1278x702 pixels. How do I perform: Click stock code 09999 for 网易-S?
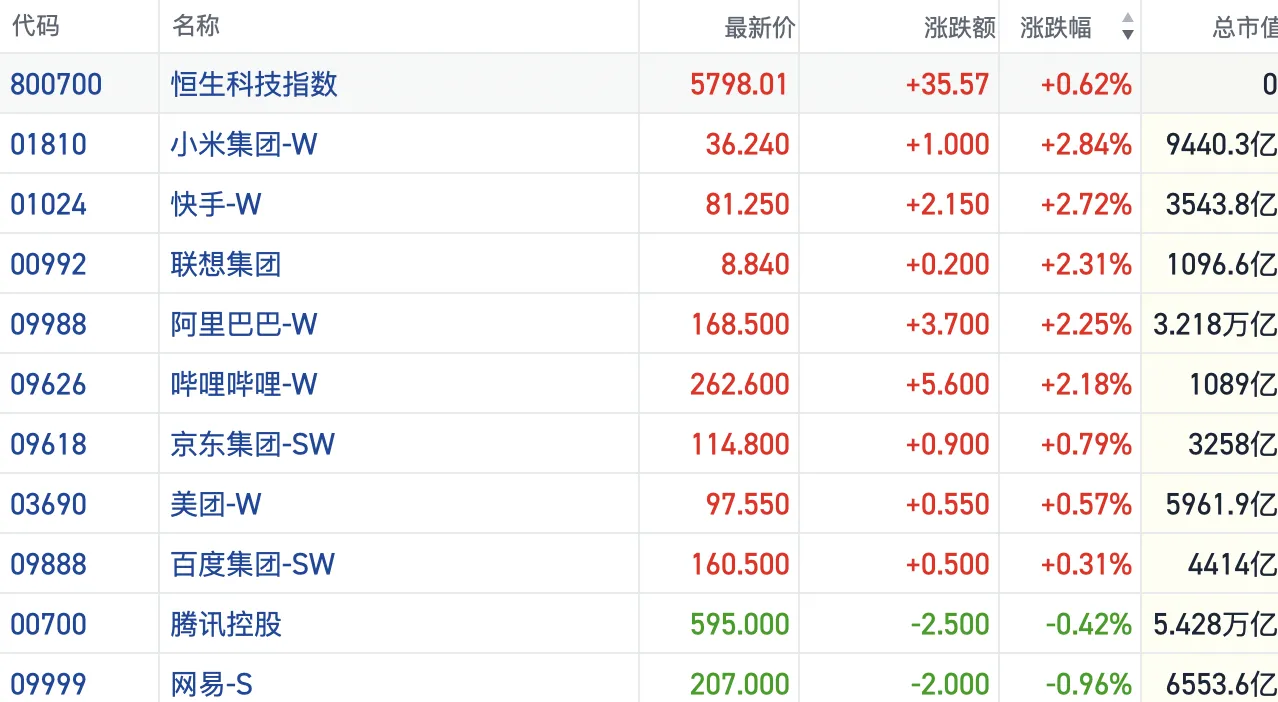[x=48, y=684]
